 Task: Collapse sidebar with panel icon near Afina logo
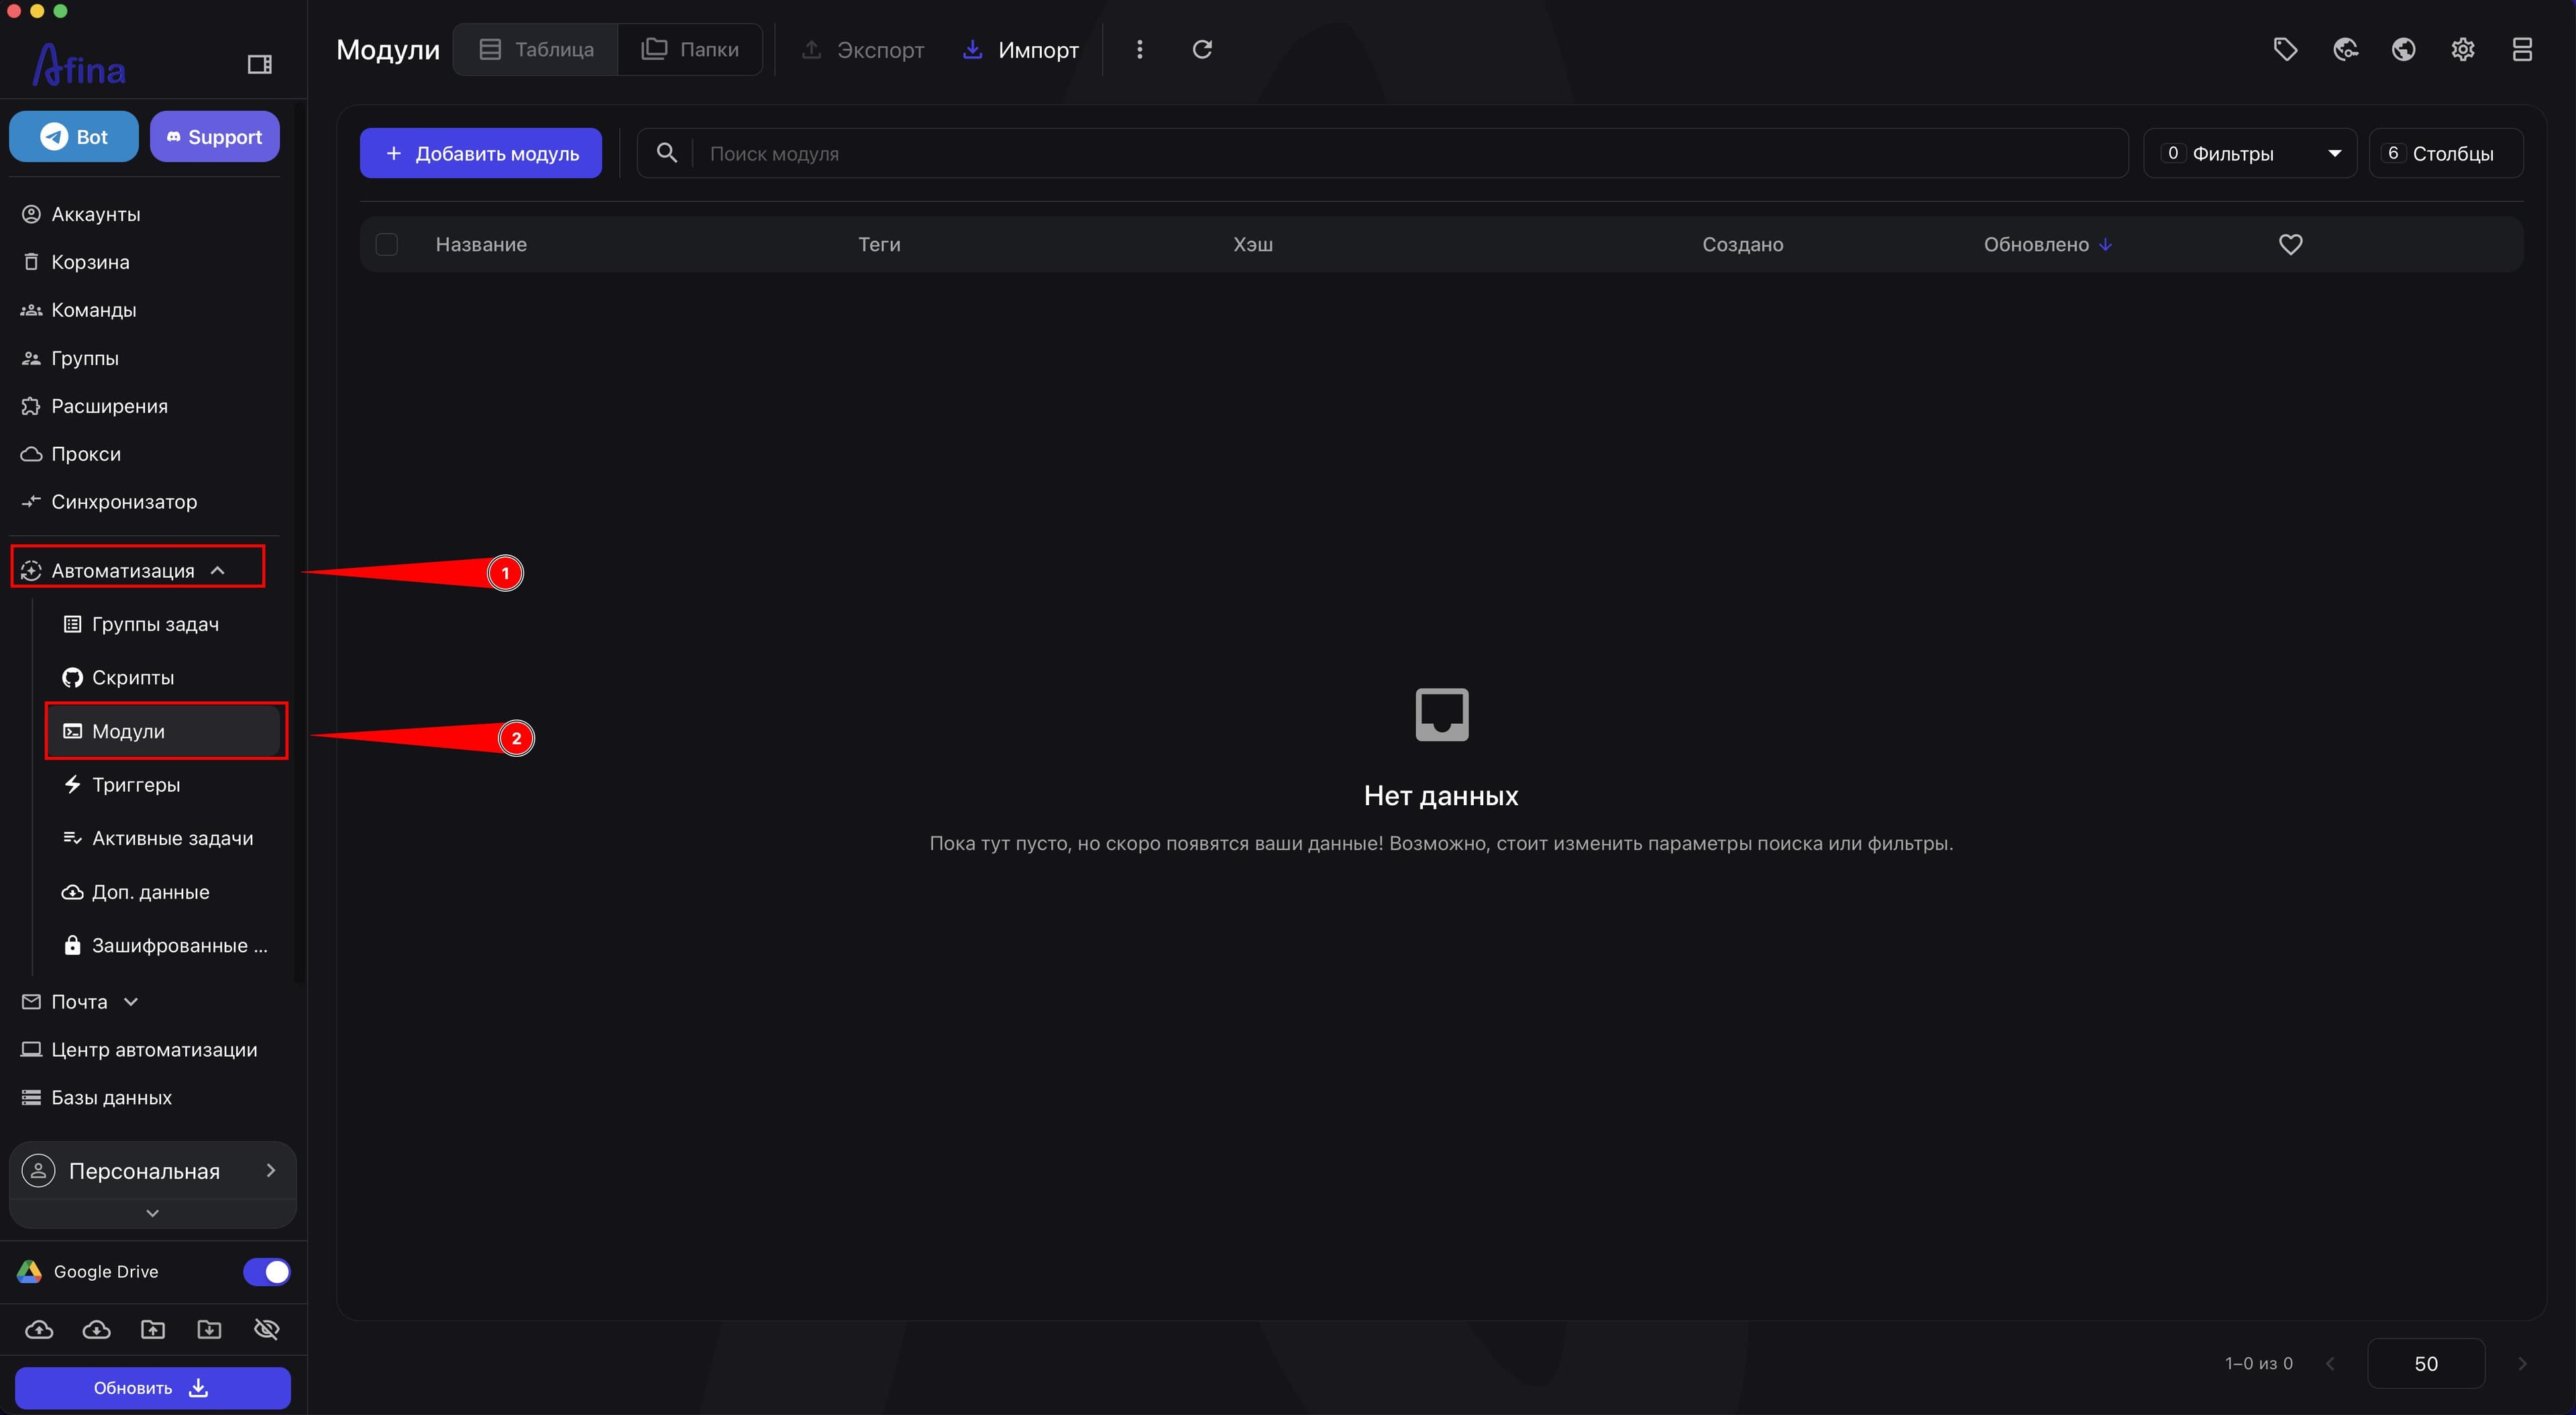(x=260, y=64)
